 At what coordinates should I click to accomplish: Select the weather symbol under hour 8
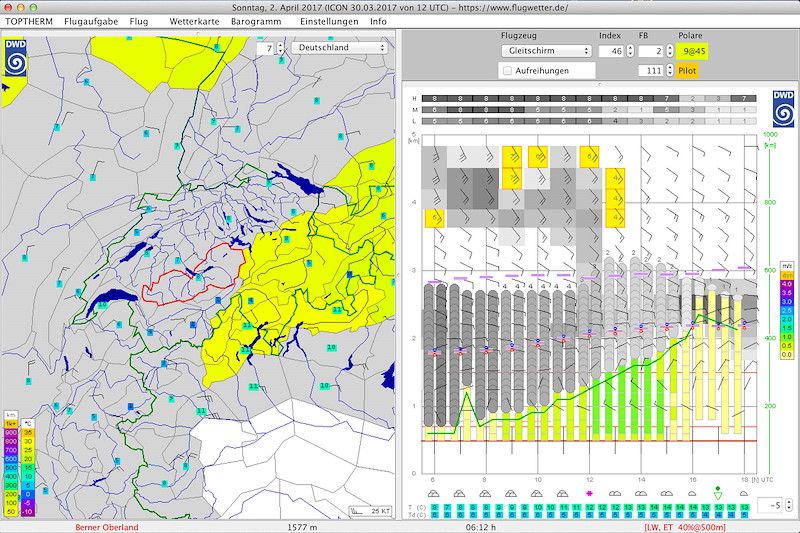[485, 494]
